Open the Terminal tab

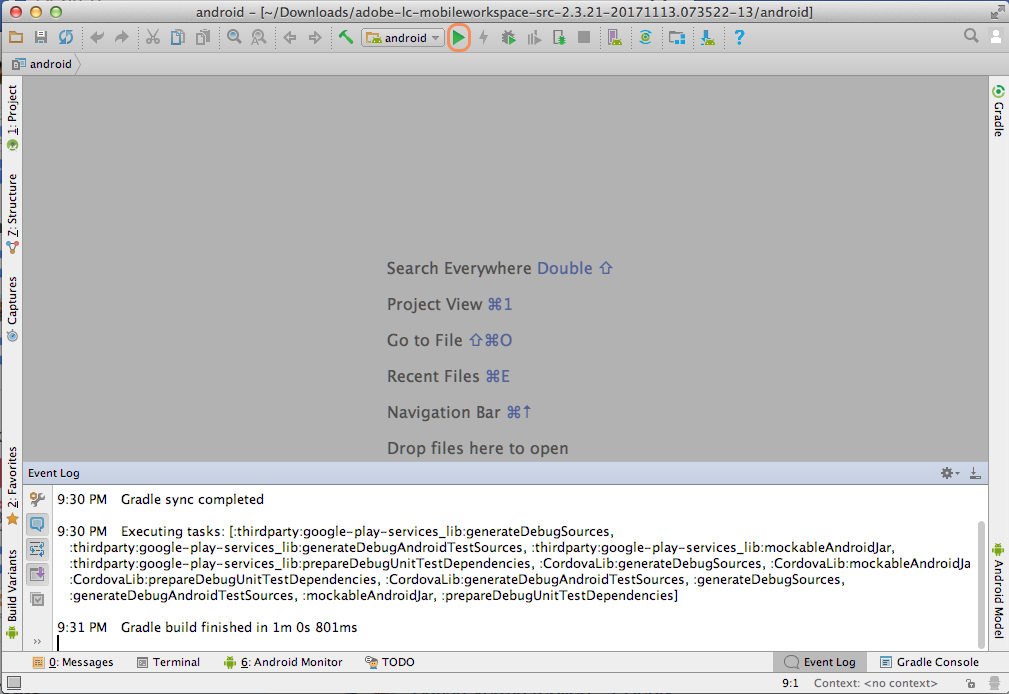point(169,662)
